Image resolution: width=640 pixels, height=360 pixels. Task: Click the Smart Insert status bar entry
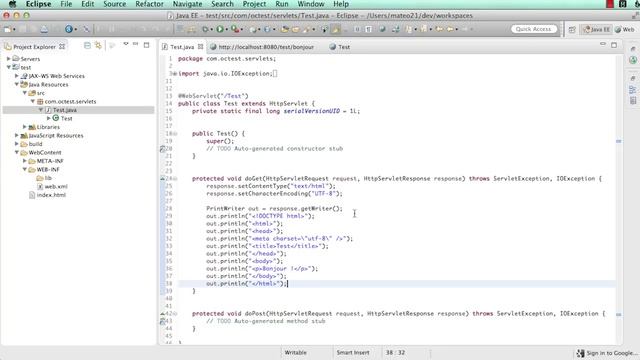353,353
